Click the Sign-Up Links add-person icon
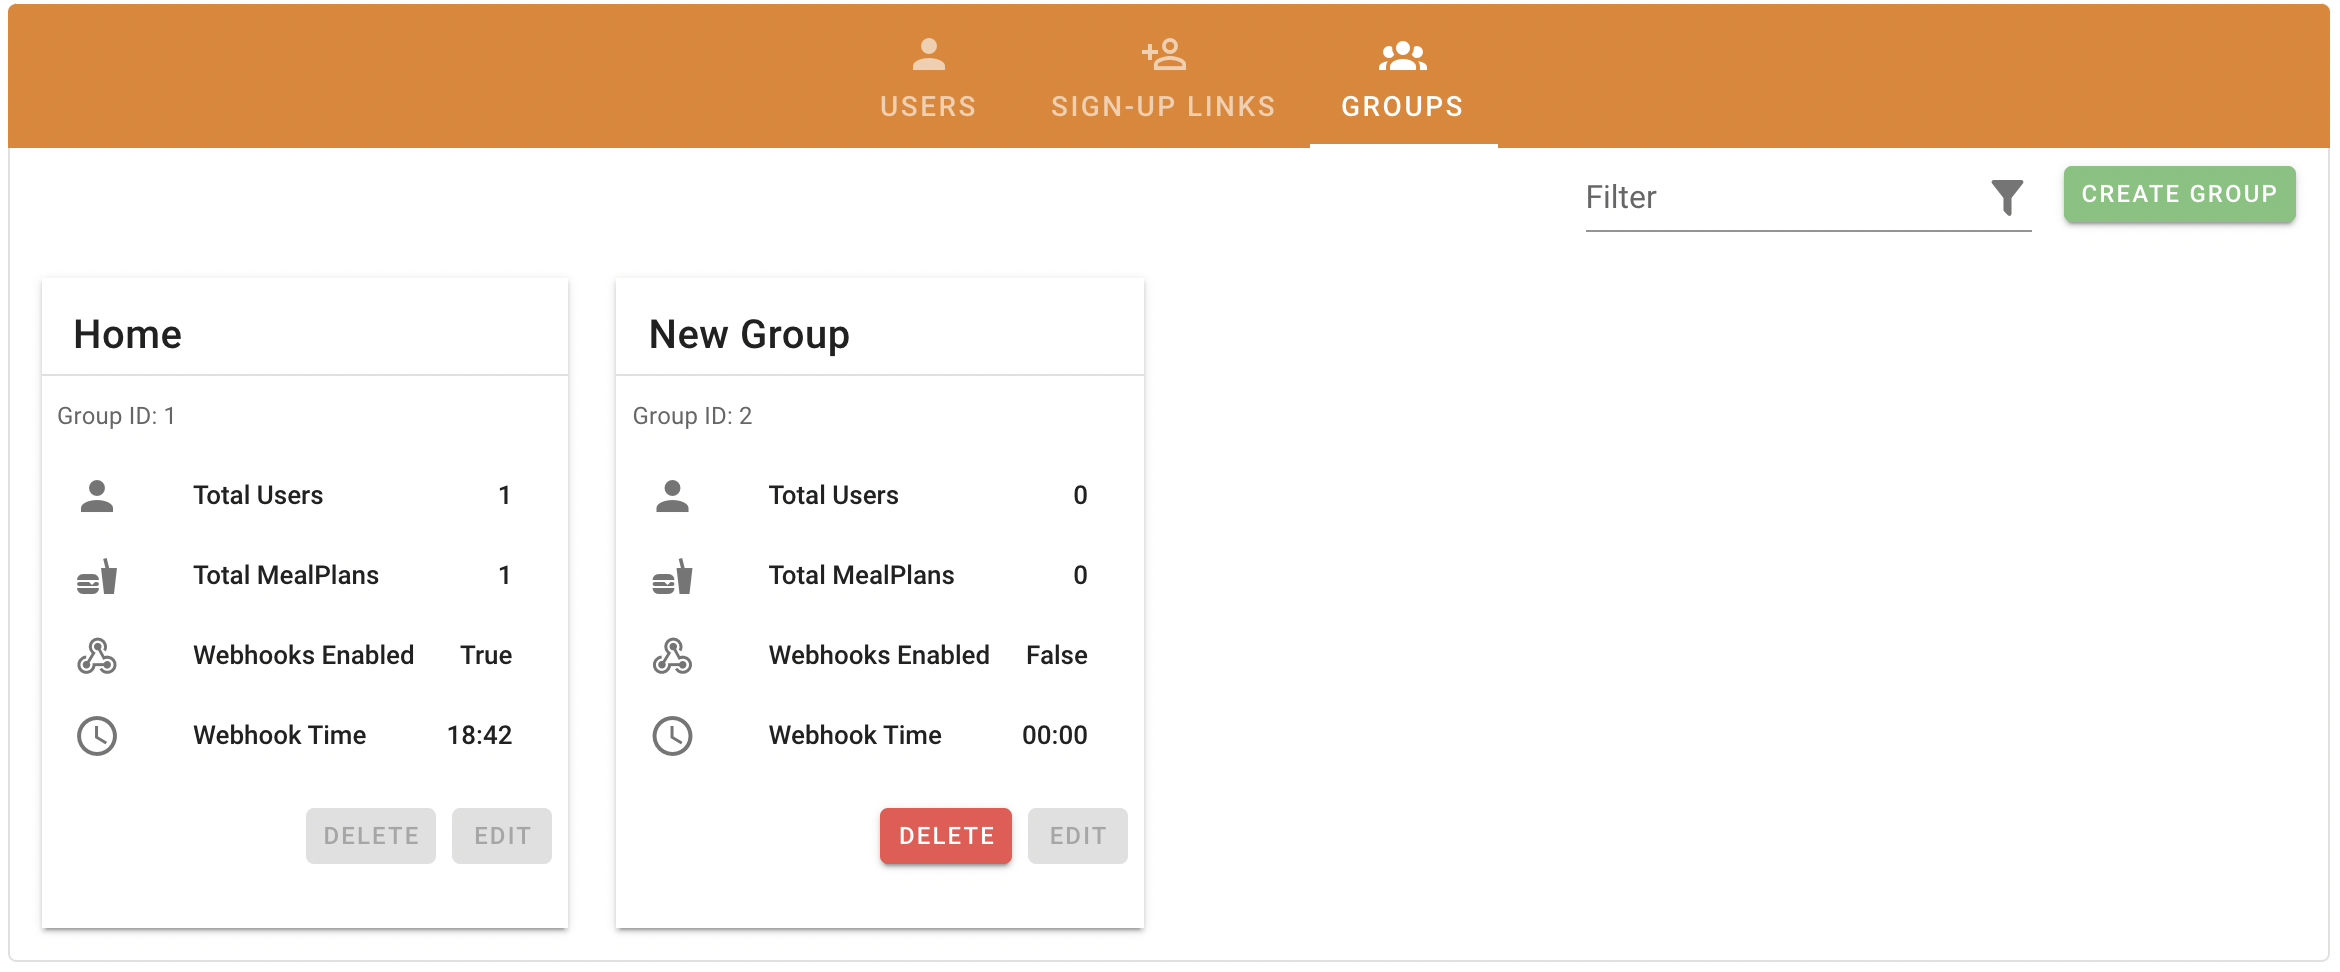Screen dimensions: 2340x972 click(1163, 55)
